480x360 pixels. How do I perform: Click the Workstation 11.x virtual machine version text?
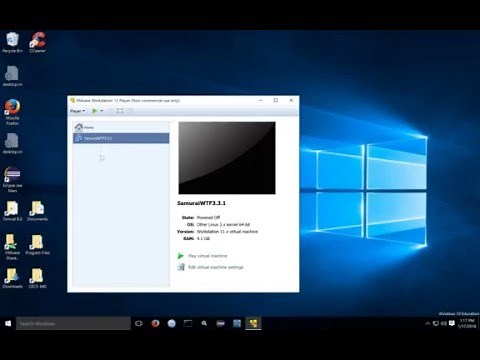pos(227,231)
